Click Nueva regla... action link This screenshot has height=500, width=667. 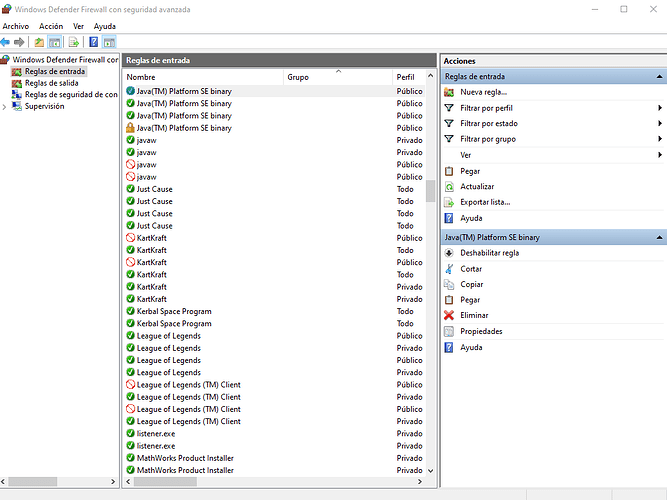pos(484,92)
